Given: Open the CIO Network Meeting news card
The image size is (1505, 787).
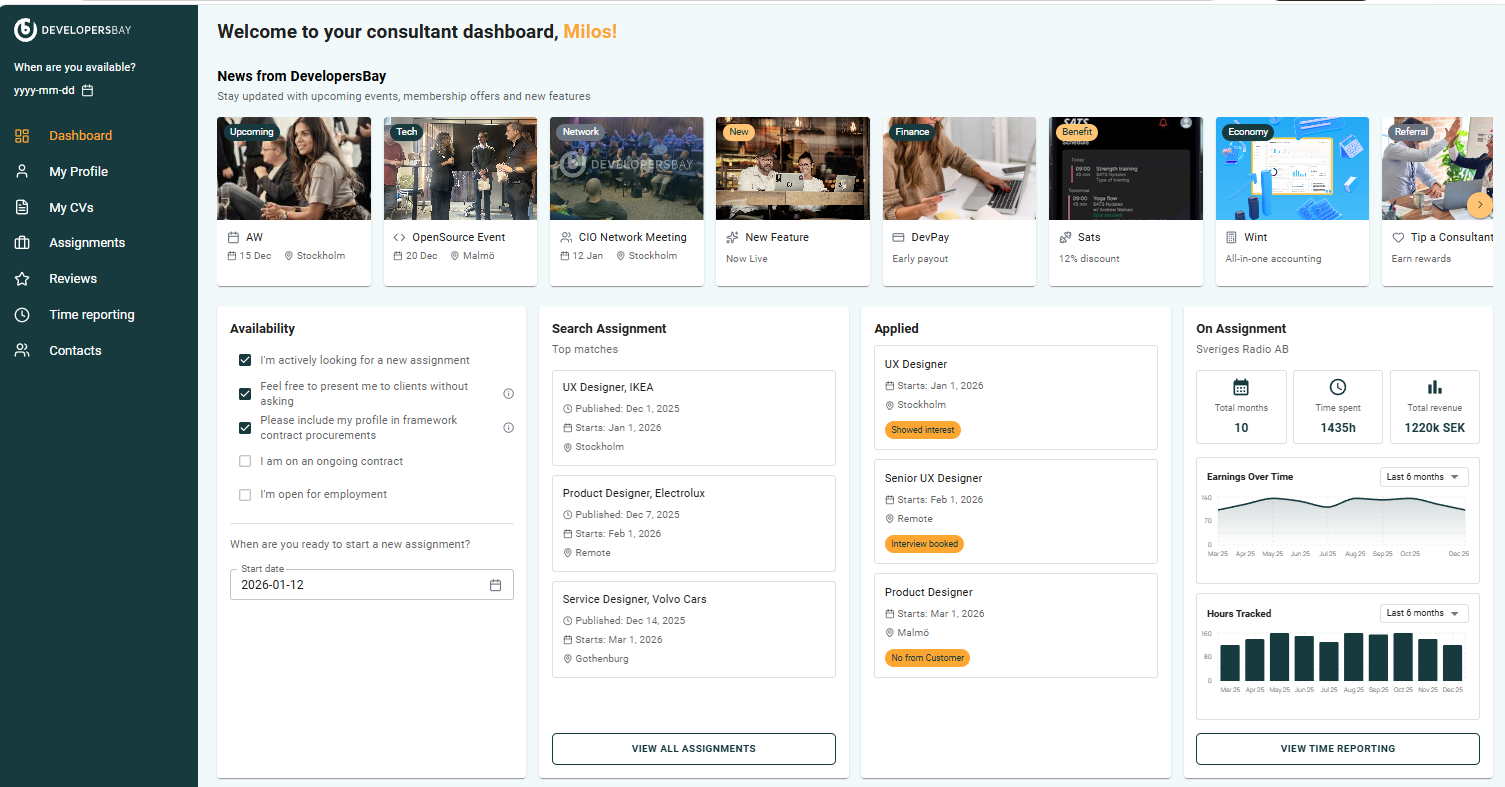Looking at the screenshot, I should click(626, 201).
